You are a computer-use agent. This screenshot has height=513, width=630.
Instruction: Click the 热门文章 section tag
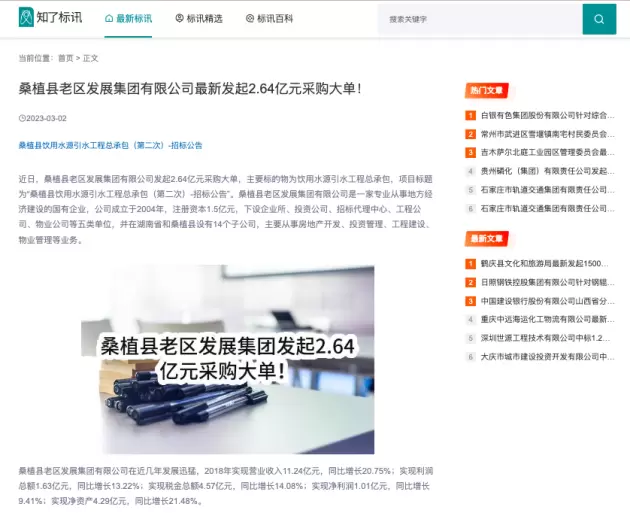[487, 90]
